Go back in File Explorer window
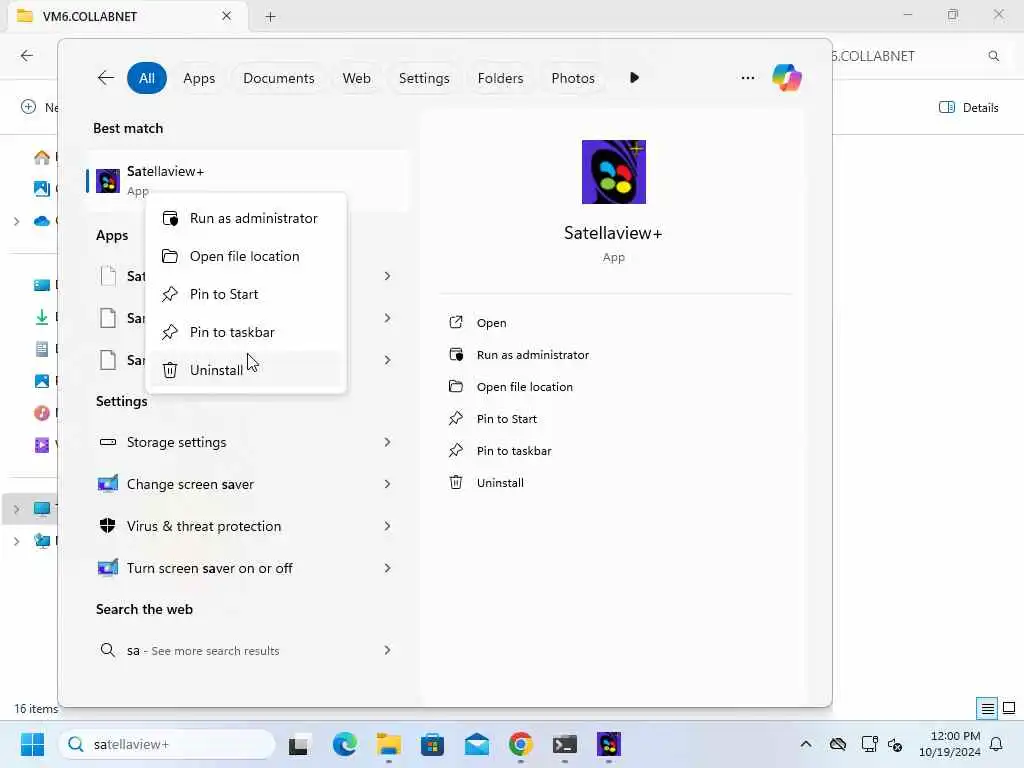Screen dimensions: 1024x768 pos(27,56)
